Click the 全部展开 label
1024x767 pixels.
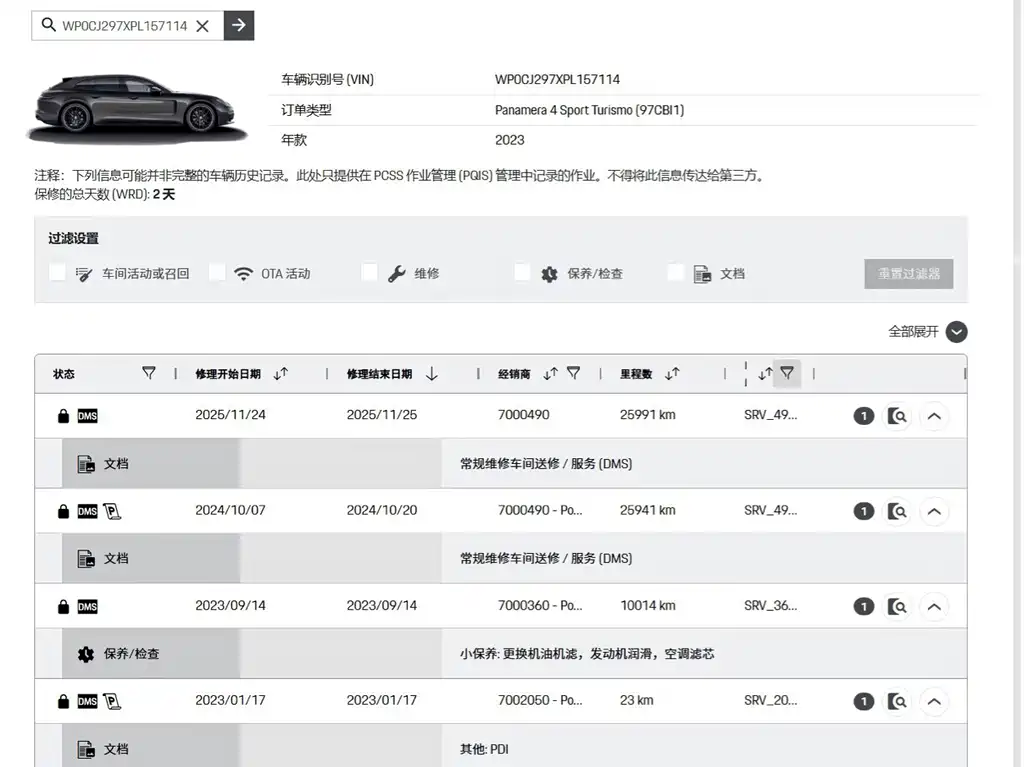pos(913,332)
